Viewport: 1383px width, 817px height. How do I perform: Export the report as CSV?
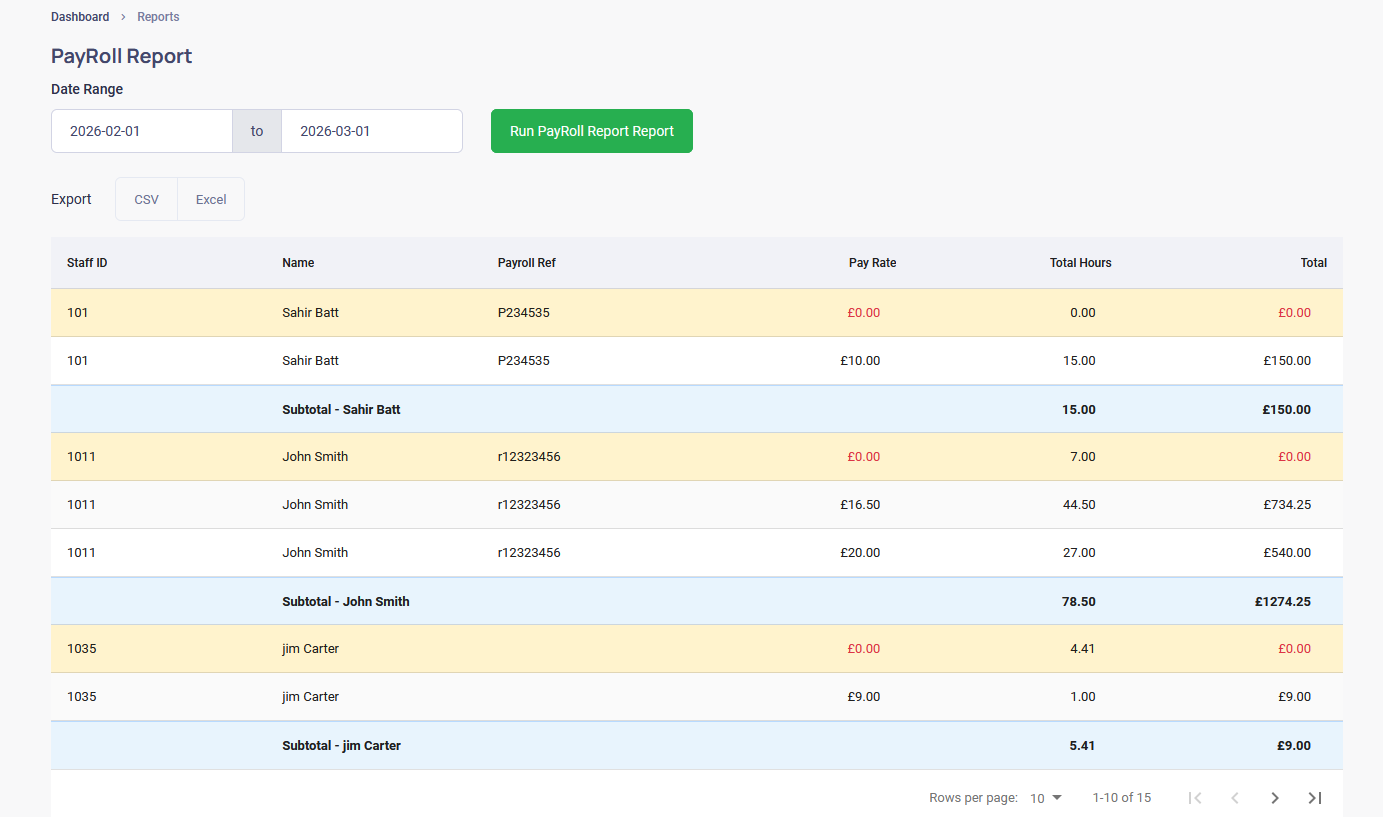pos(146,199)
